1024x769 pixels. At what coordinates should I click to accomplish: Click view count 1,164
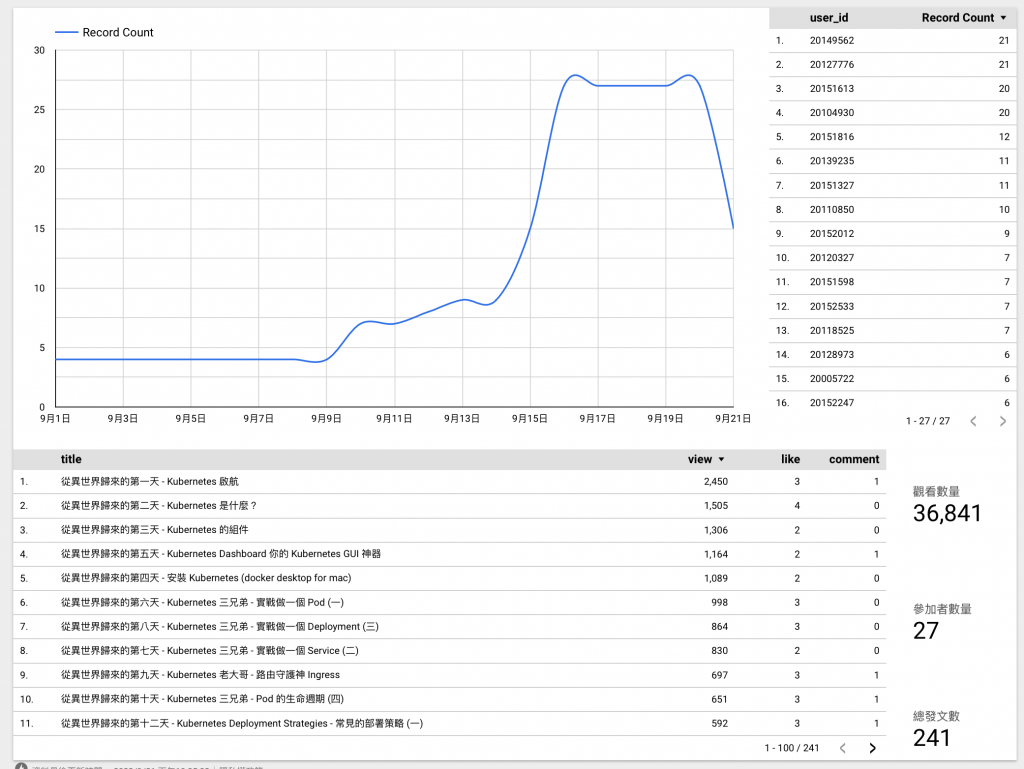coord(716,554)
